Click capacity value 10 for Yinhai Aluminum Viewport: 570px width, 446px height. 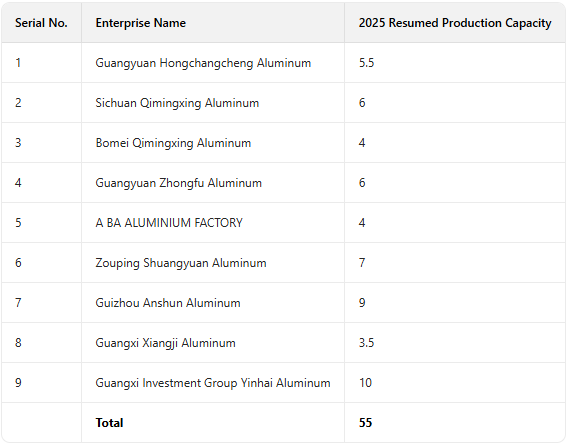coord(365,382)
